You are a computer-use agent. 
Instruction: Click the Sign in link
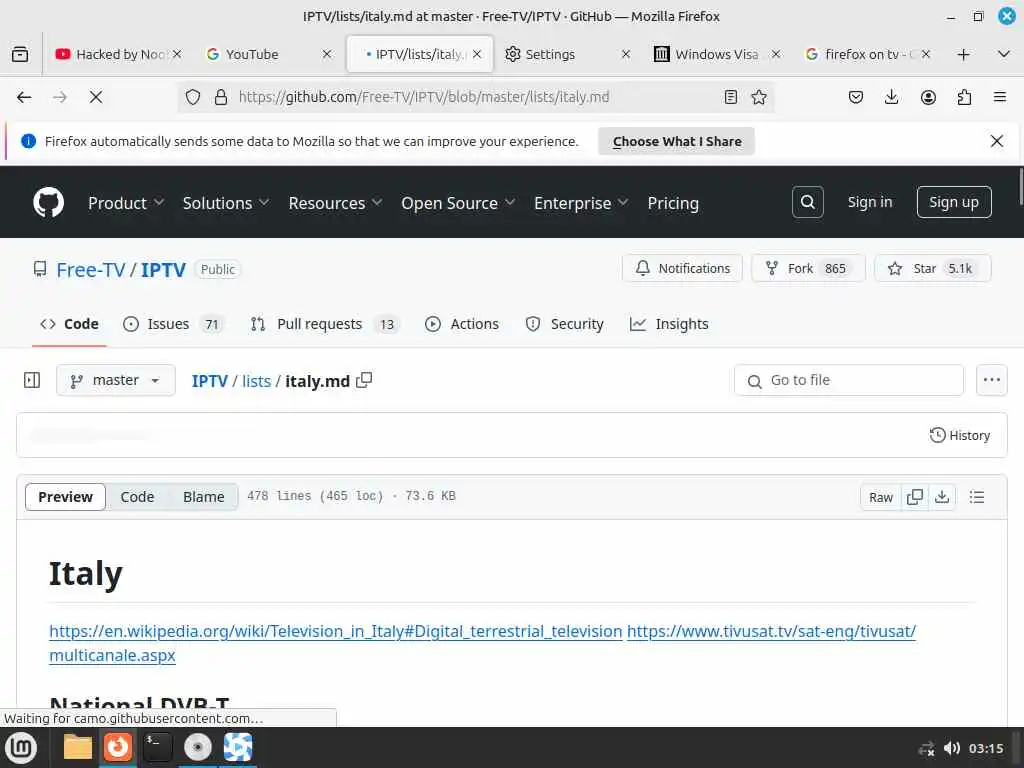click(869, 202)
